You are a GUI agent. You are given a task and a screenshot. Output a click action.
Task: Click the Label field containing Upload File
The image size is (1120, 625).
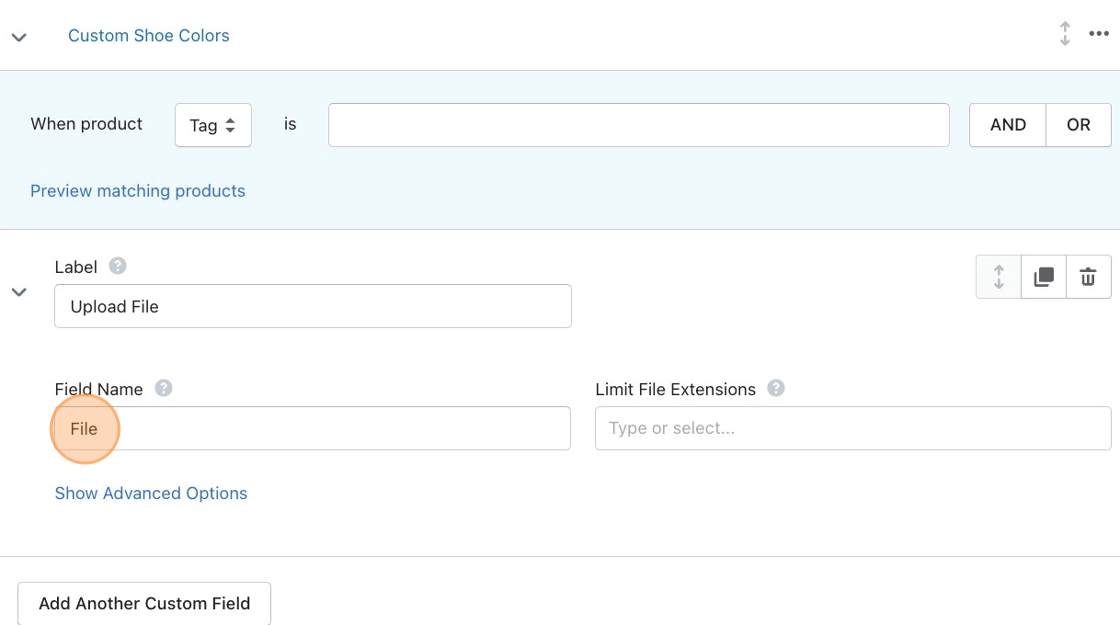(x=312, y=306)
